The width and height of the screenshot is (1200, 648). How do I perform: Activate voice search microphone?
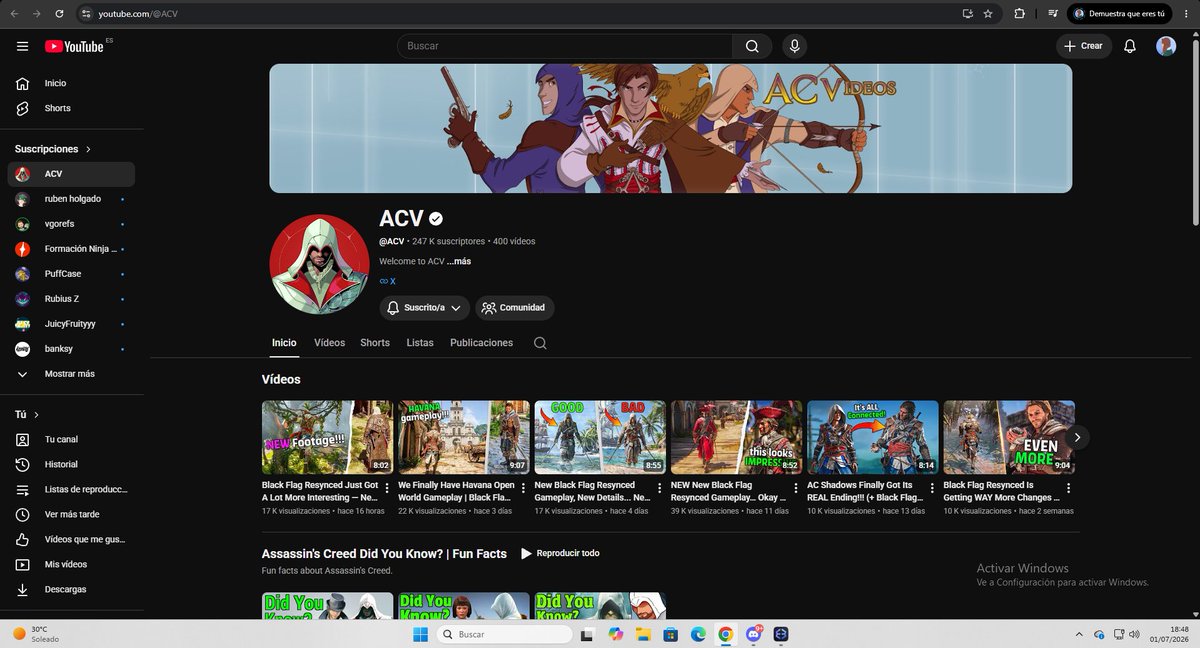click(794, 46)
